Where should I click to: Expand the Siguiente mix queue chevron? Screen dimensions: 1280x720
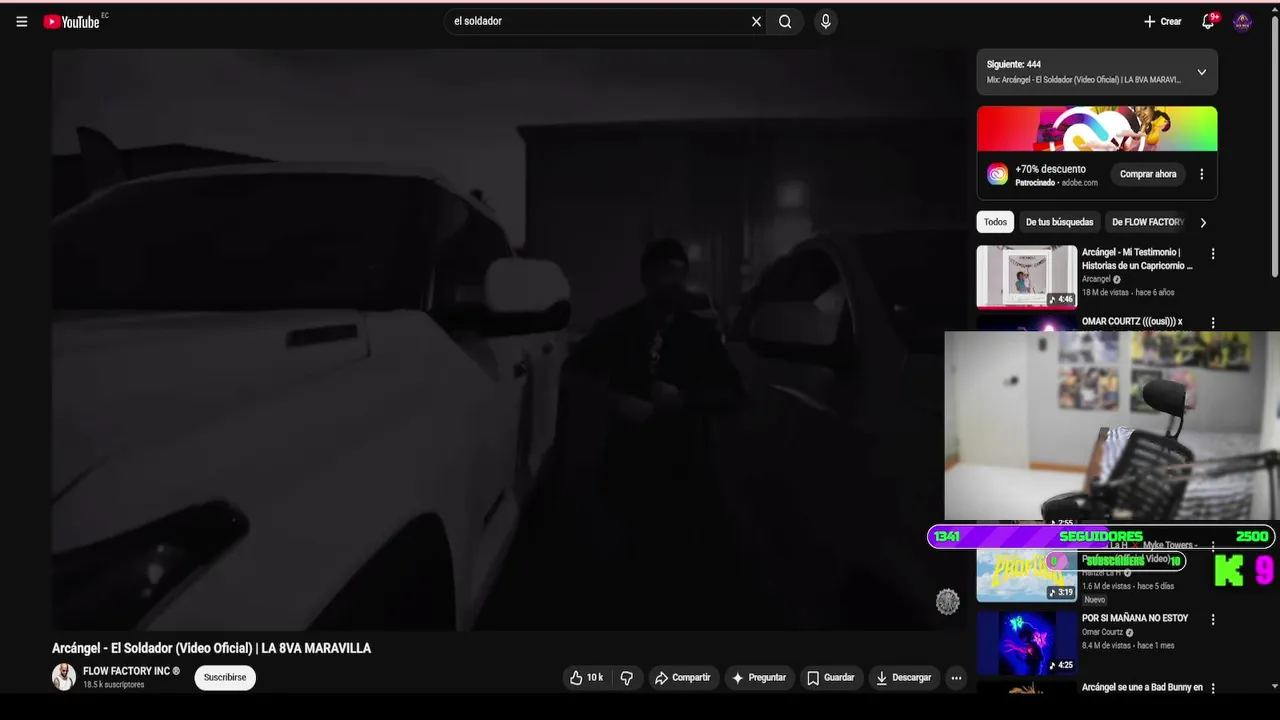[x=1201, y=72]
